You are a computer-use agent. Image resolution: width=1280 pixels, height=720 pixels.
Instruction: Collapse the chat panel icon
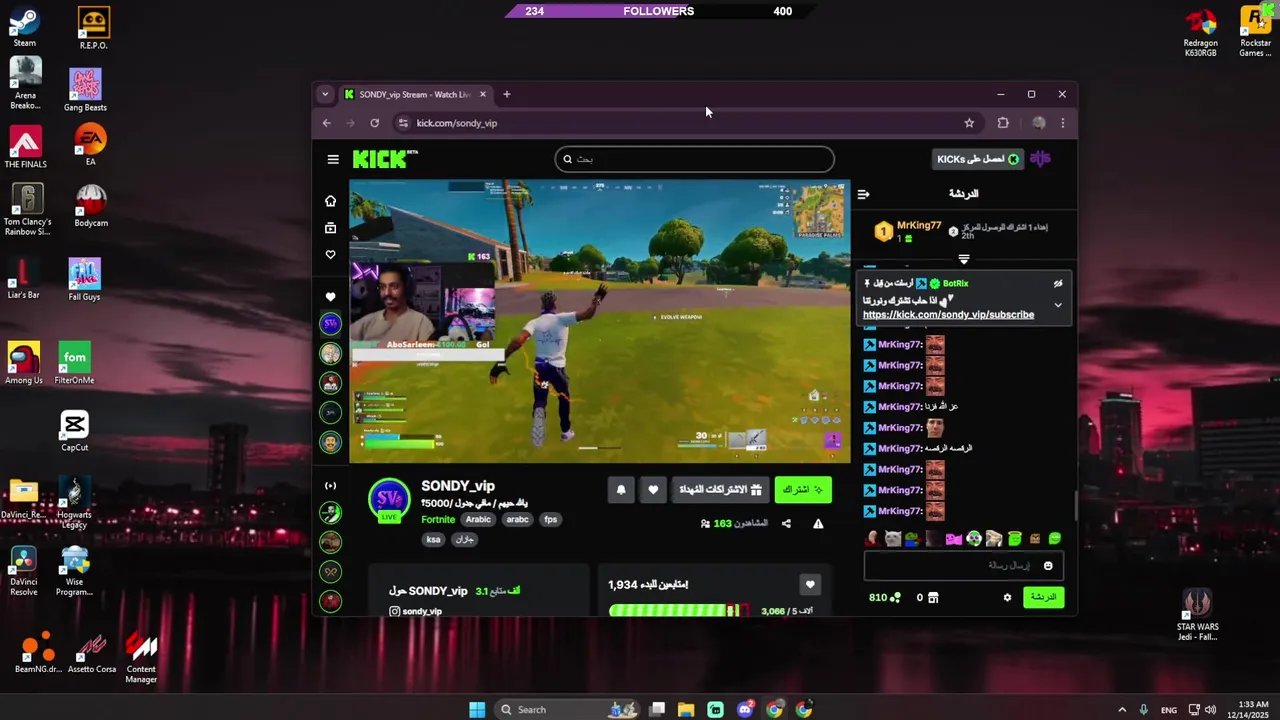pyautogui.click(x=863, y=194)
